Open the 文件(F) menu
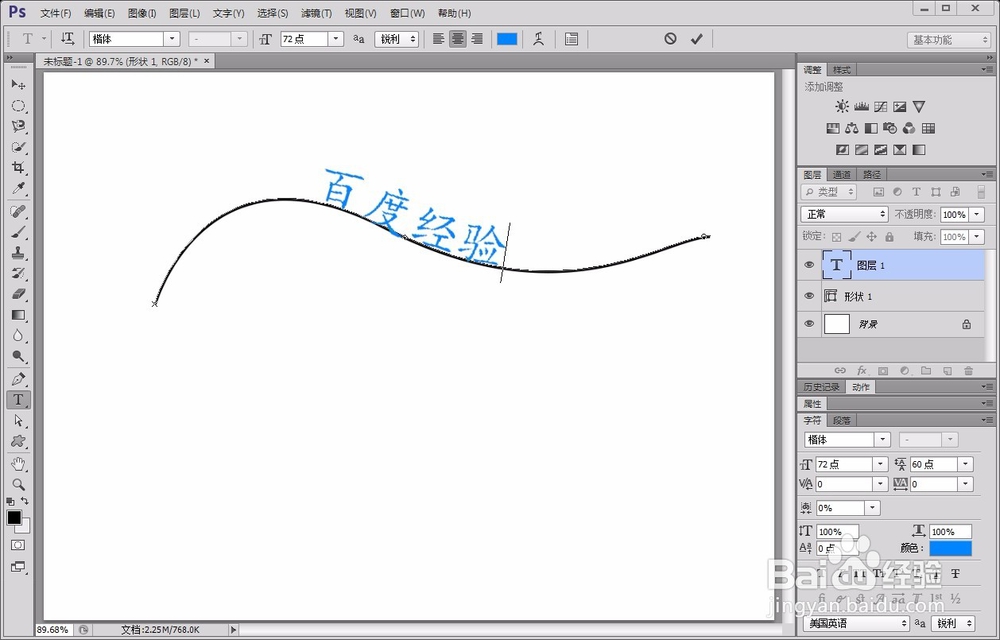This screenshot has width=1000, height=640. [55, 13]
